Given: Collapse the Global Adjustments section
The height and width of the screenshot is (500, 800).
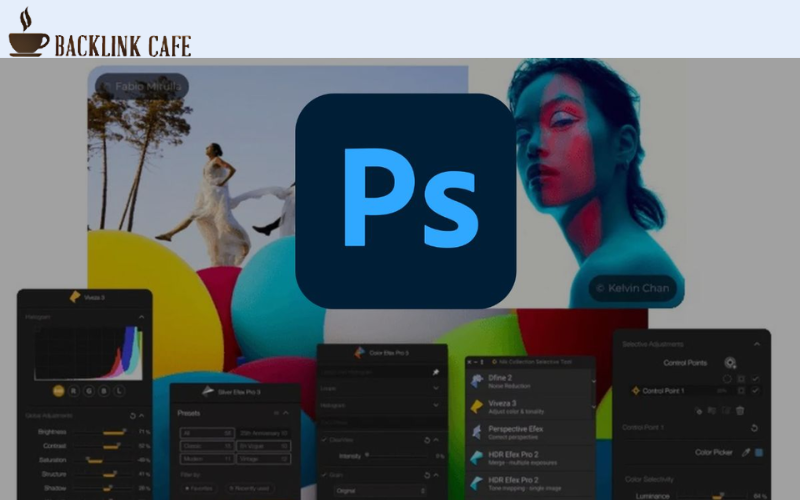Looking at the screenshot, I should point(142,416).
